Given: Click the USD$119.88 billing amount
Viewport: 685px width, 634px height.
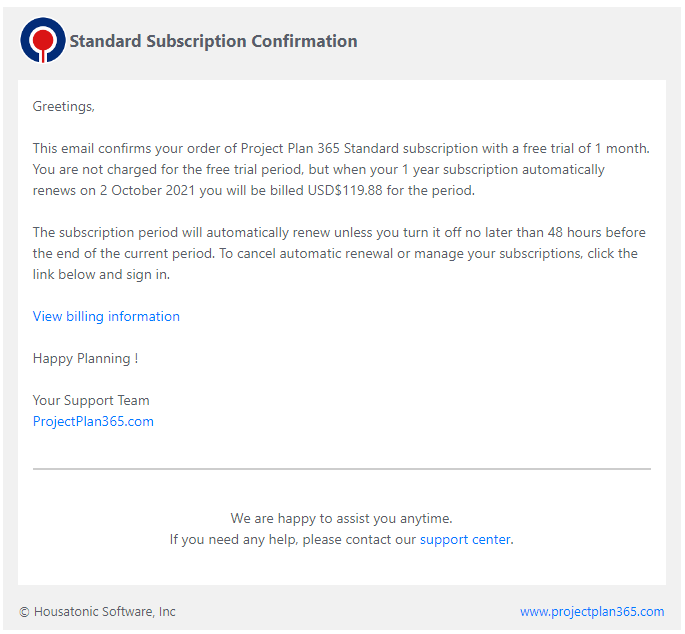Looking at the screenshot, I should point(345,191).
